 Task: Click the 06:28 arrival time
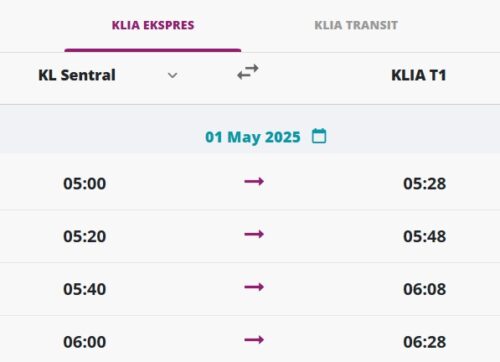pyautogui.click(x=425, y=342)
